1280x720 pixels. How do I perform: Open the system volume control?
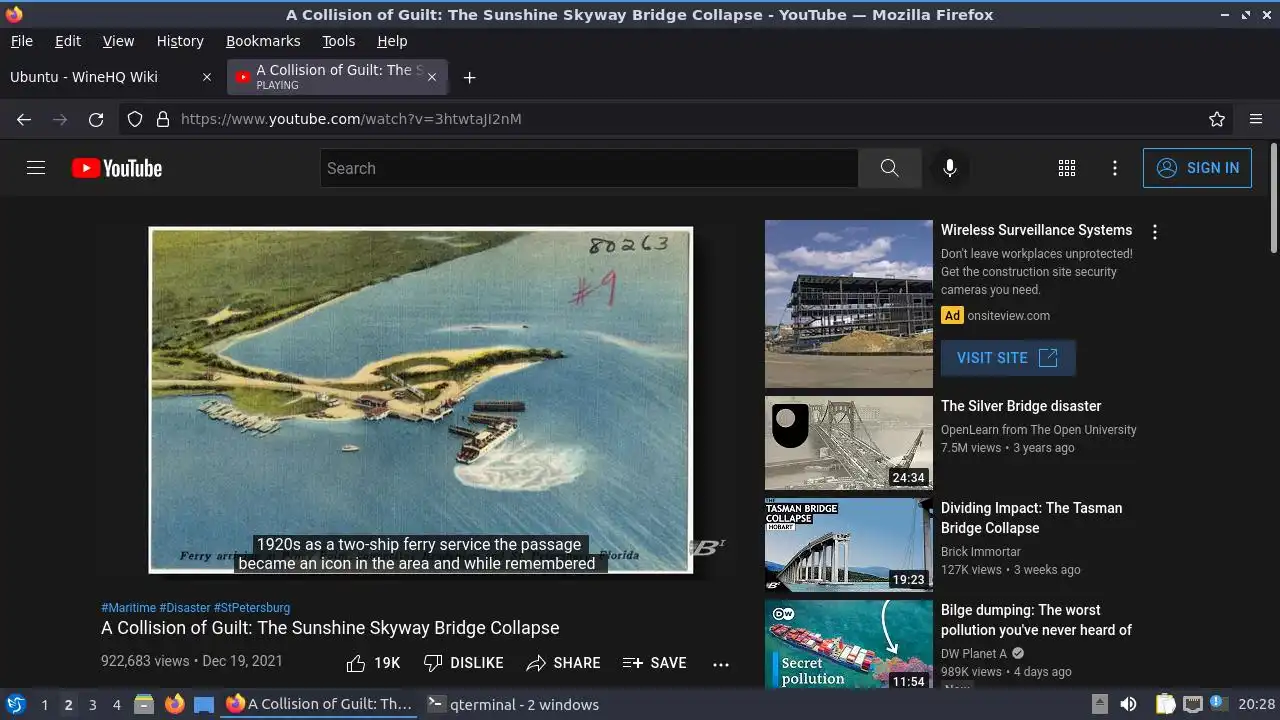point(1128,704)
